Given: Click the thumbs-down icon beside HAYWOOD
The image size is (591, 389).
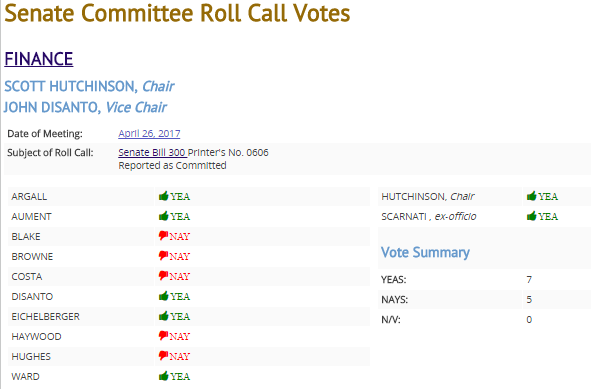Looking at the screenshot, I should click(163, 336).
